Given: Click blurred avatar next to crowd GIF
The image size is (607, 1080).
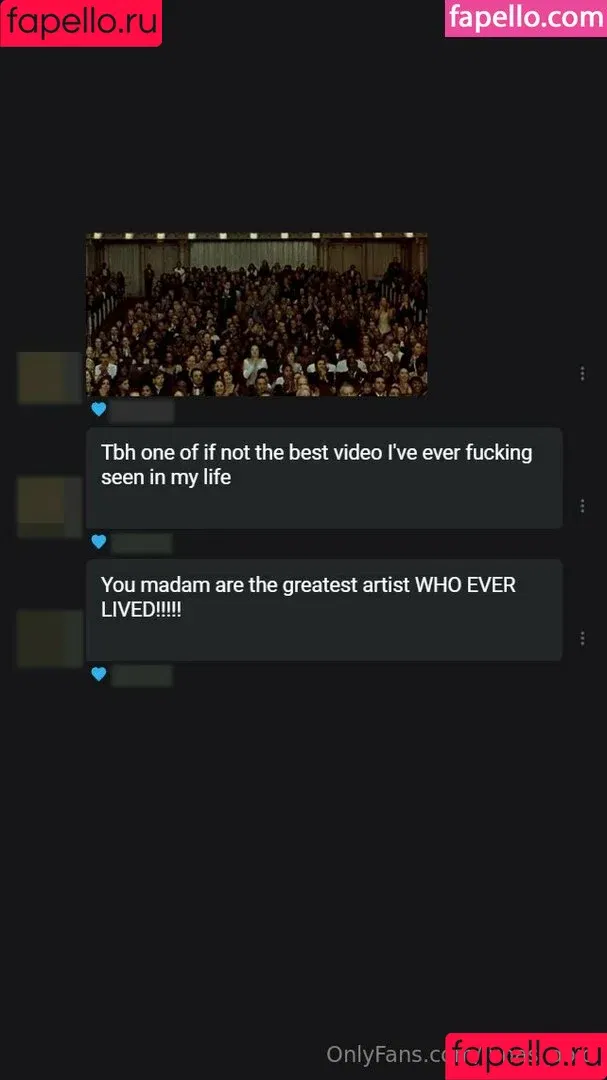Looking at the screenshot, I should click(50, 377).
